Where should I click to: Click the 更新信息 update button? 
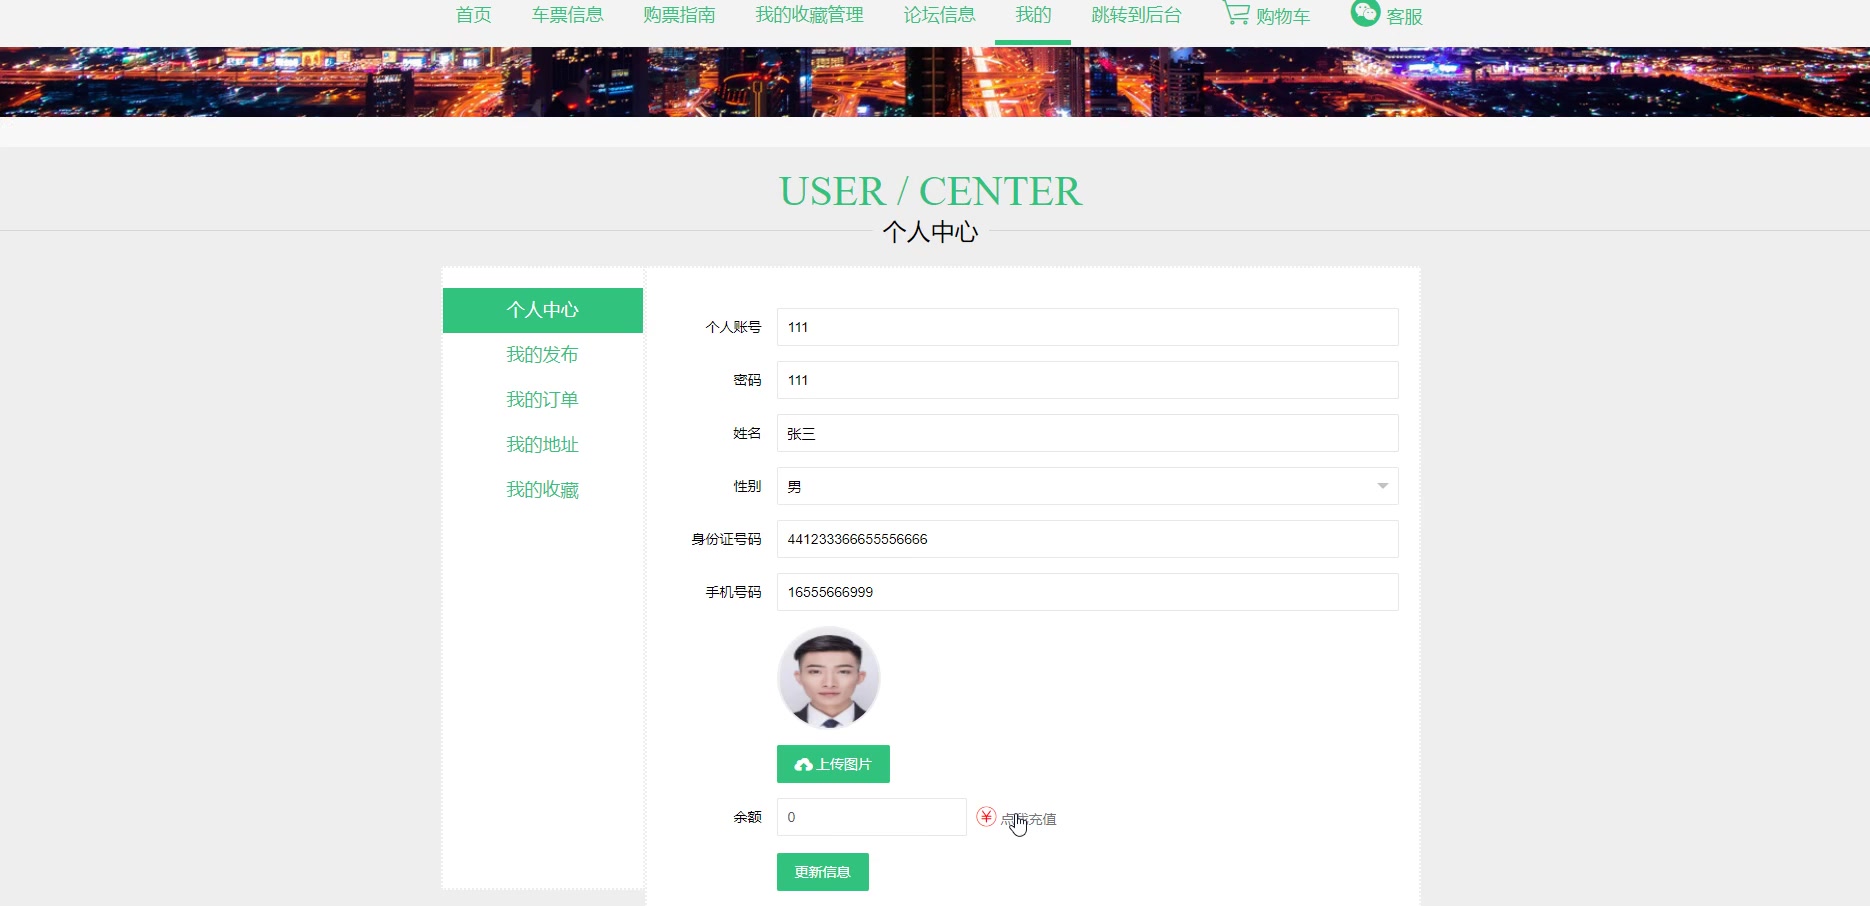(x=823, y=872)
